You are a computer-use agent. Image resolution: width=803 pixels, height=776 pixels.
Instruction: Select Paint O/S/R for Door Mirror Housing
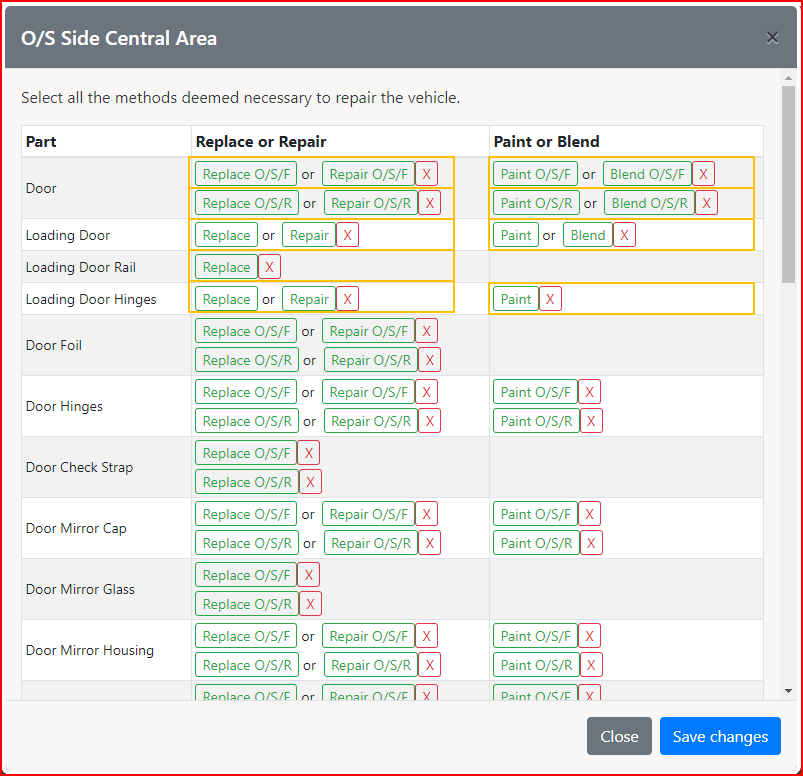(536, 665)
